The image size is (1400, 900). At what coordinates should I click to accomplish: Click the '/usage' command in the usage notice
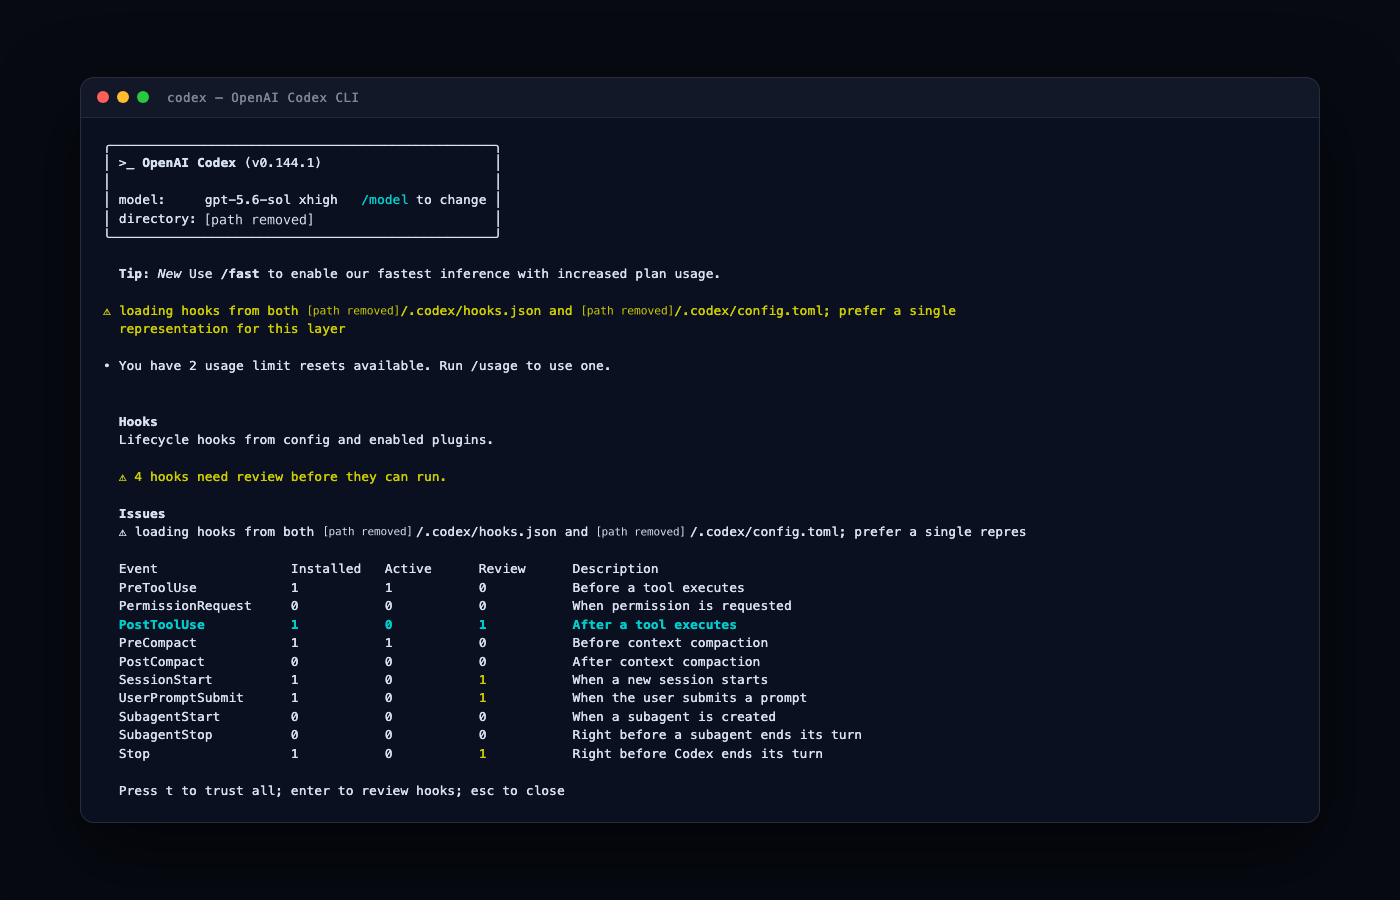(494, 366)
